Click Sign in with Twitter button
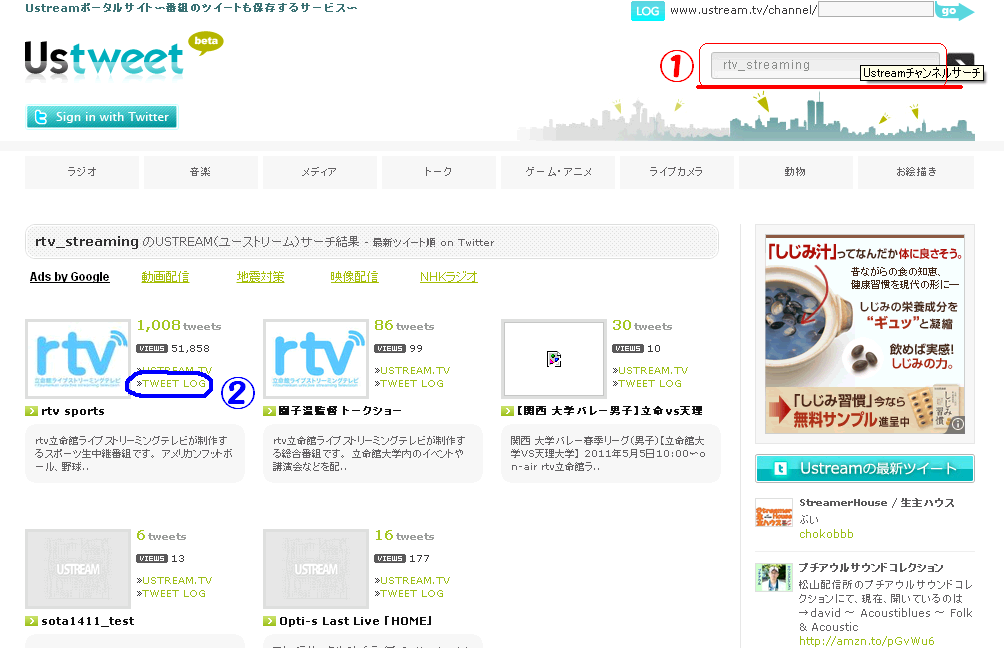The width and height of the screenshot is (1004, 648). tap(101, 117)
